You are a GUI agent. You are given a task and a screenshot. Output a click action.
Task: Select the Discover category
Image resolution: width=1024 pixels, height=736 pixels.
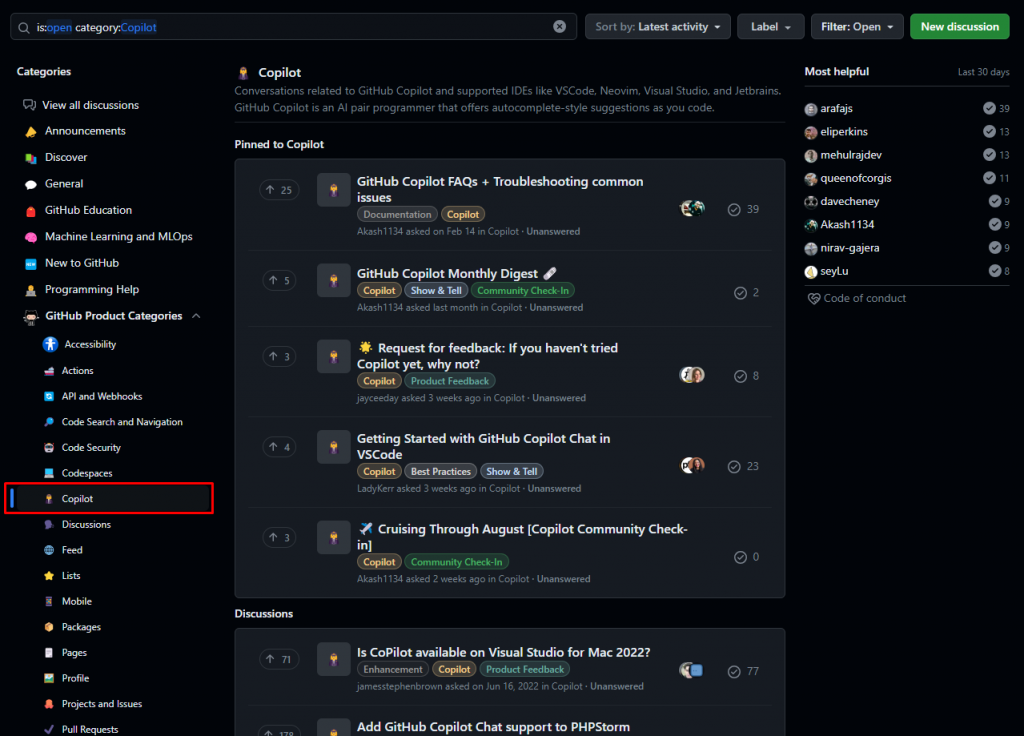[66, 157]
